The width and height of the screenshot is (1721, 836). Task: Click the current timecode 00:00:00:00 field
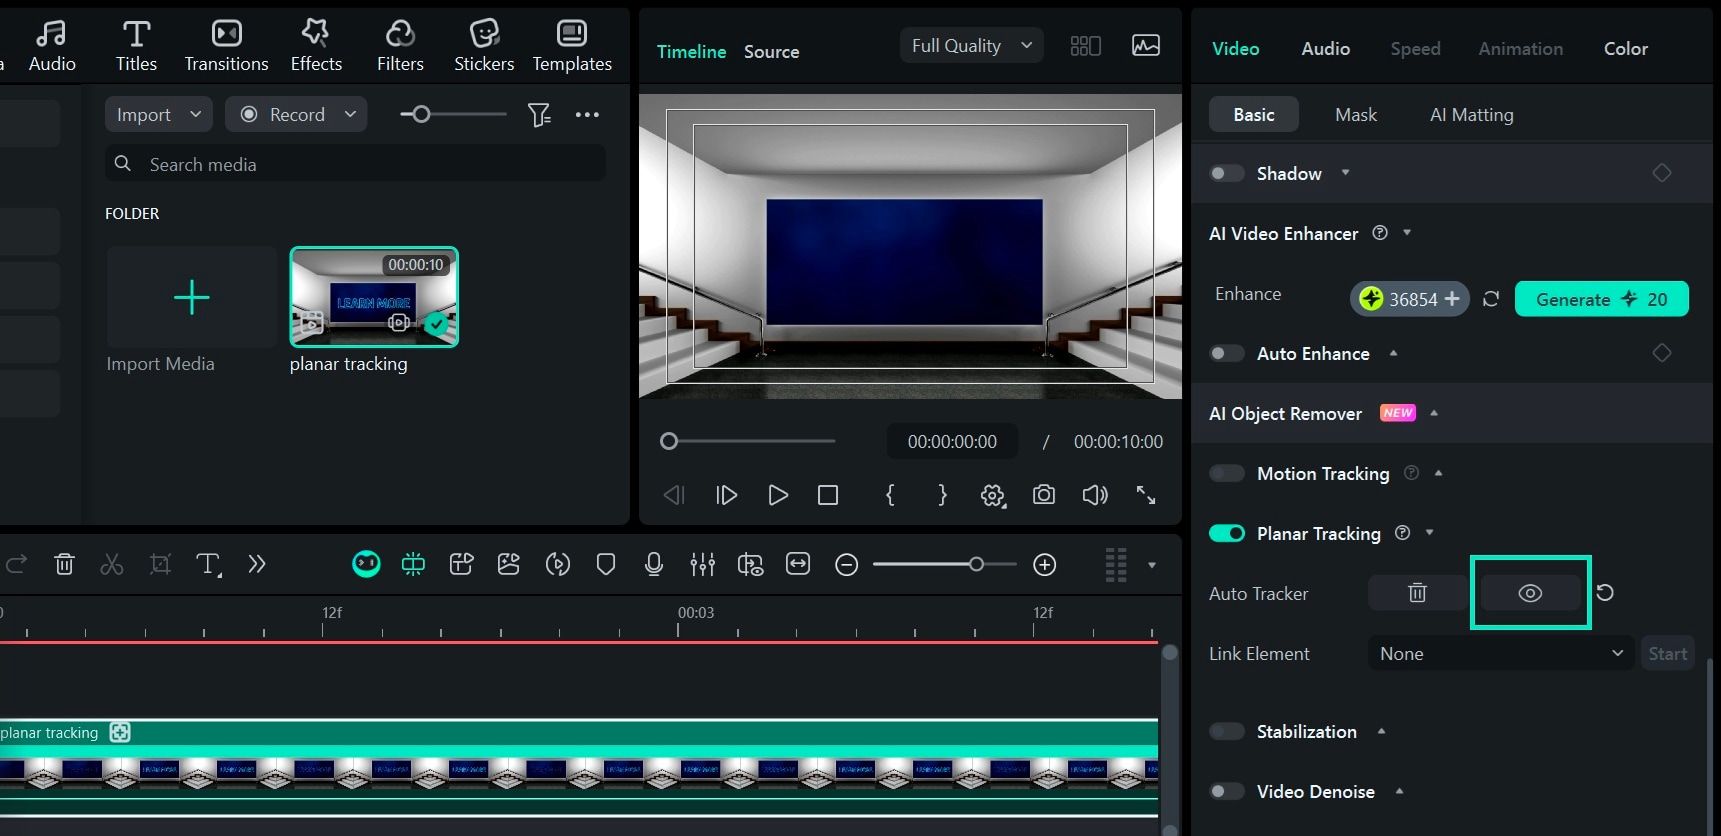coord(952,441)
